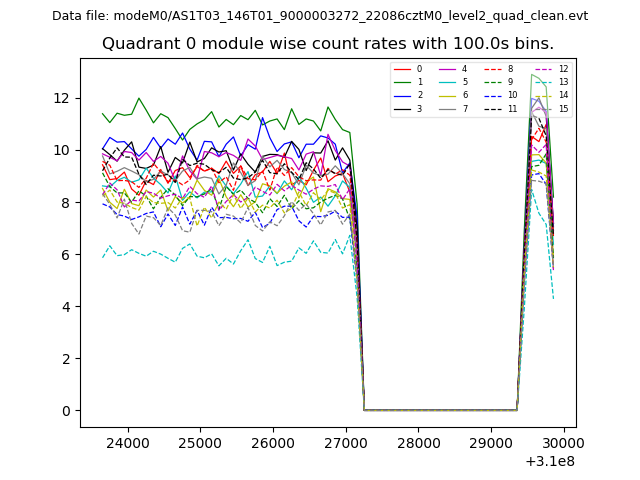Click x-axis tick label 30000

point(562,442)
